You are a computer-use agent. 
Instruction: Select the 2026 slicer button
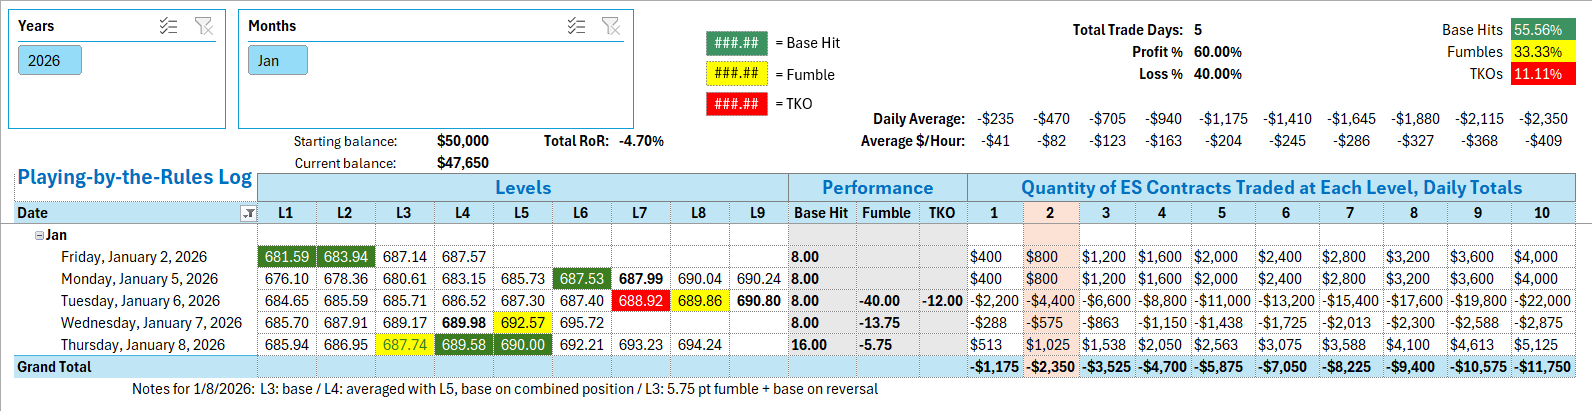[x=49, y=61]
